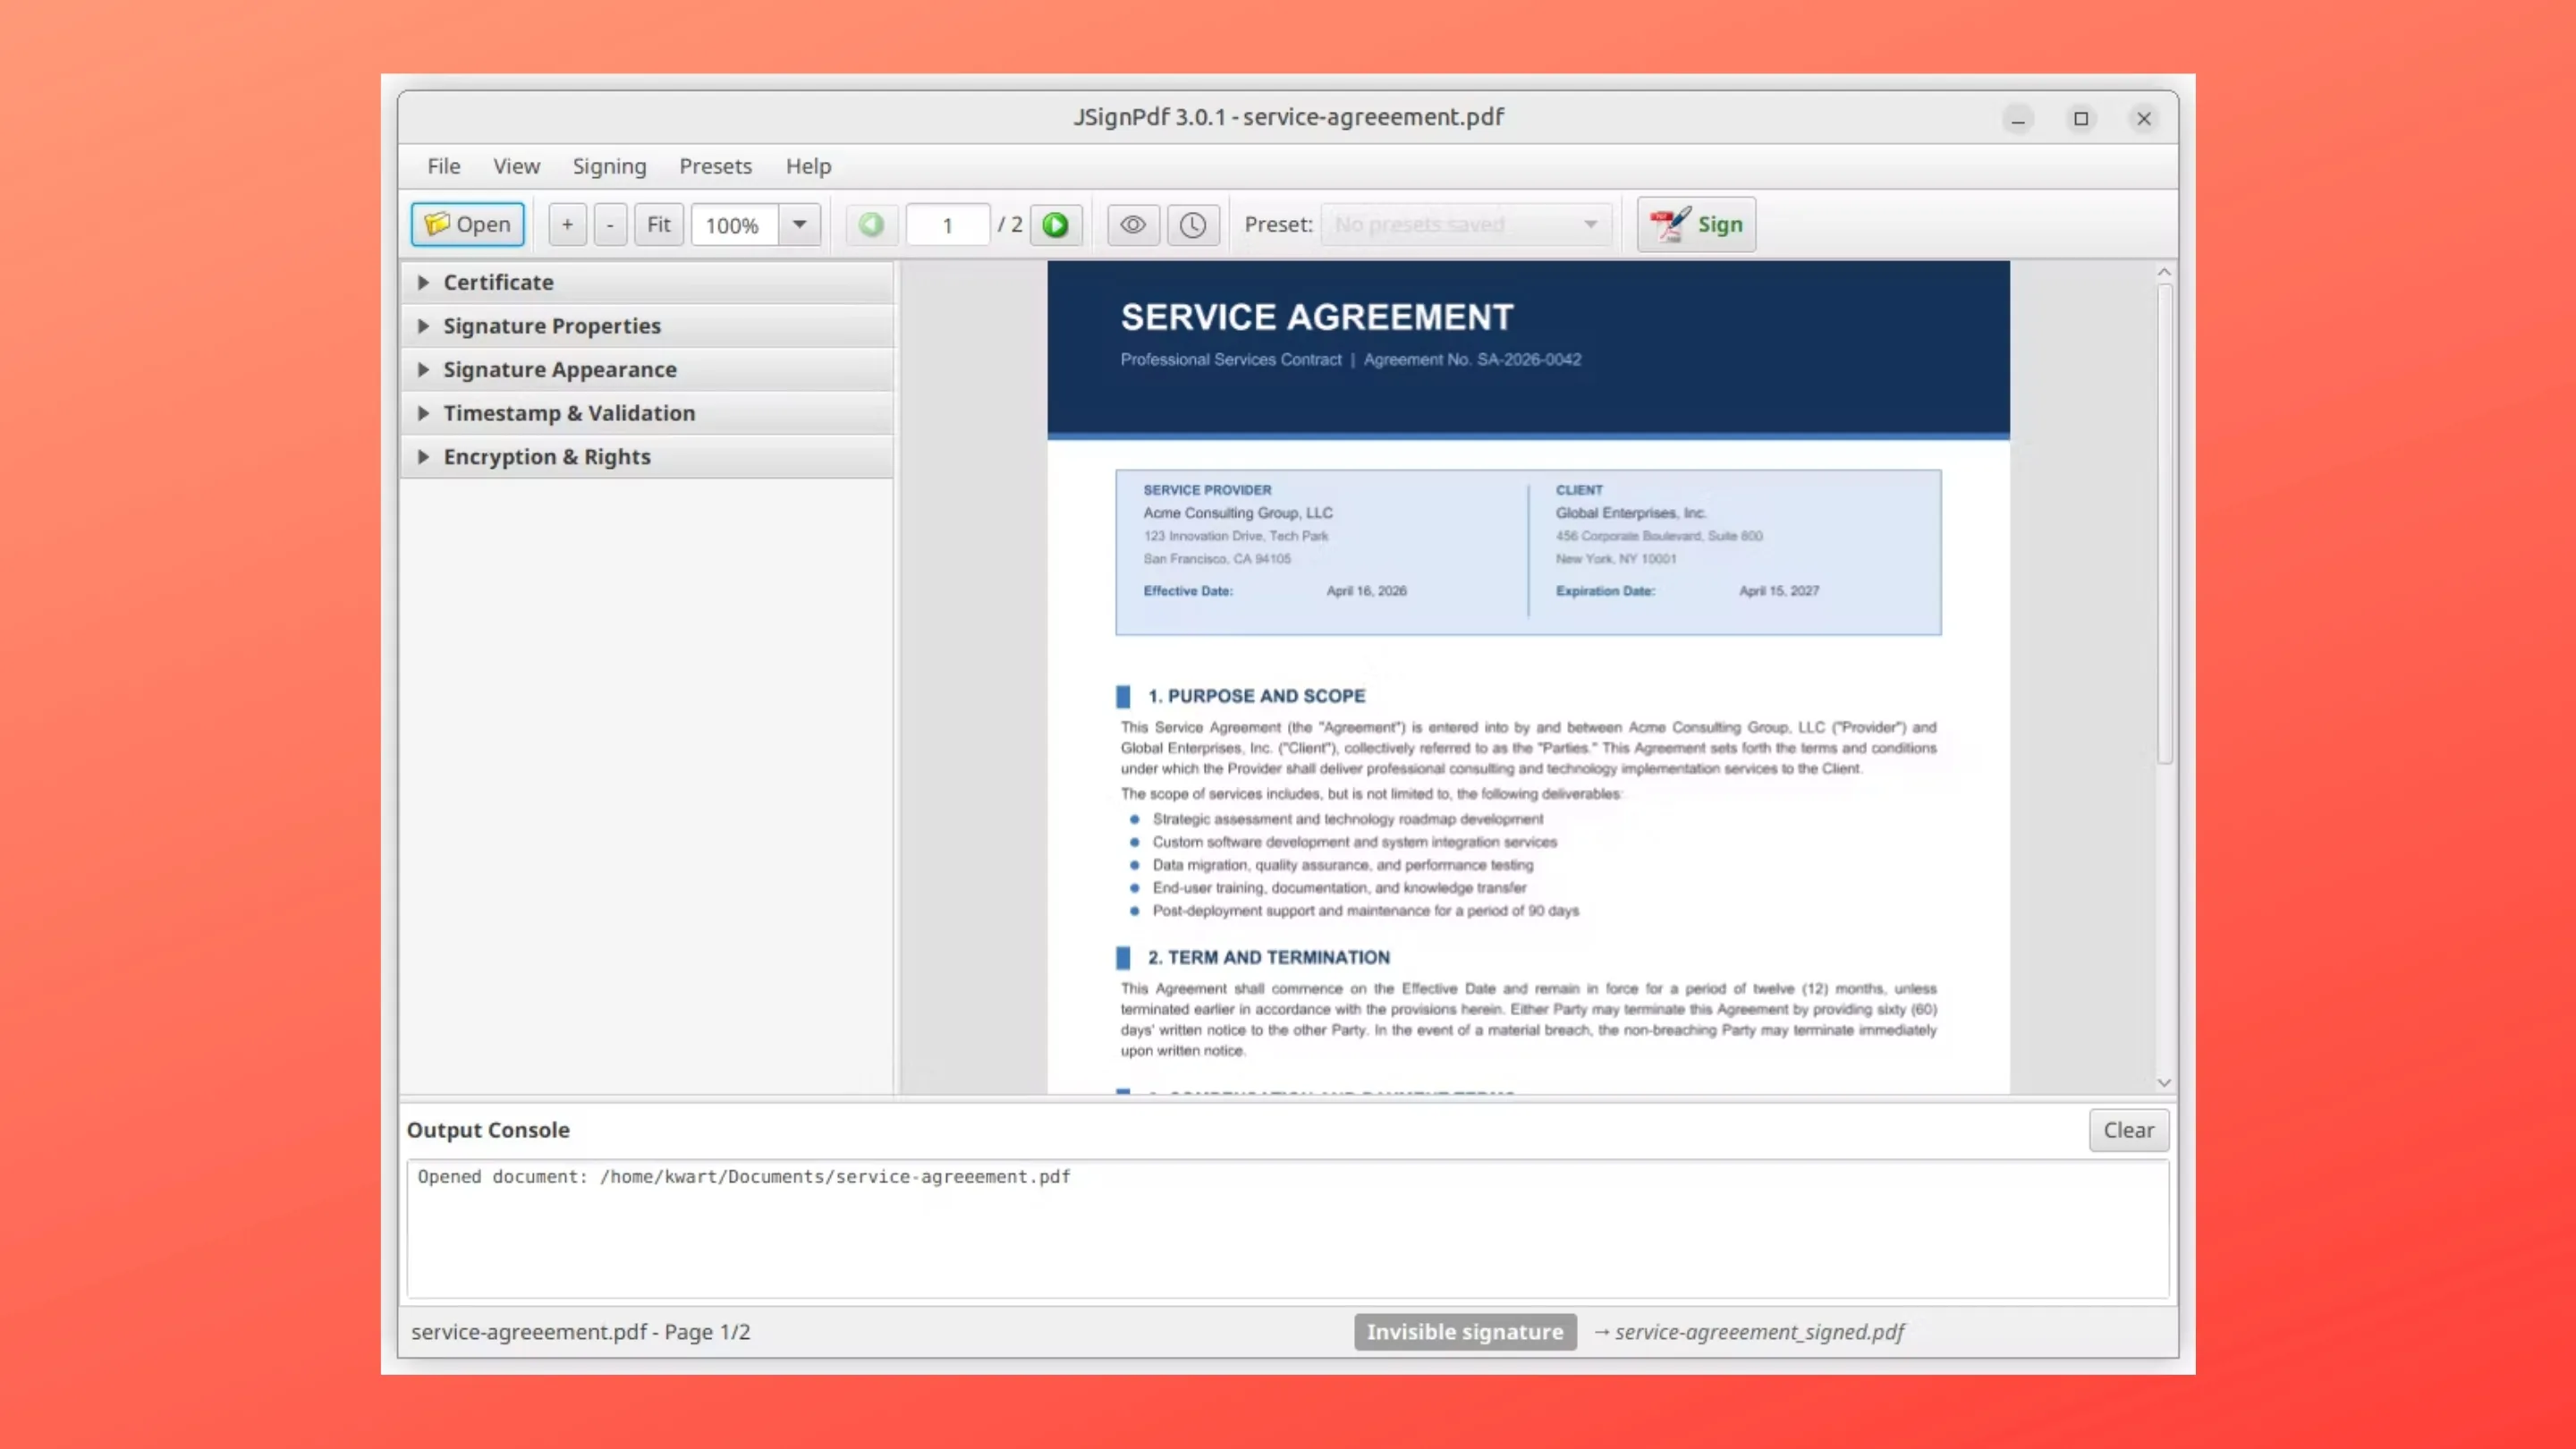Maximize the JSignPdf window
The width and height of the screenshot is (2576, 1449).
pyautogui.click(x=2081, y=119)
